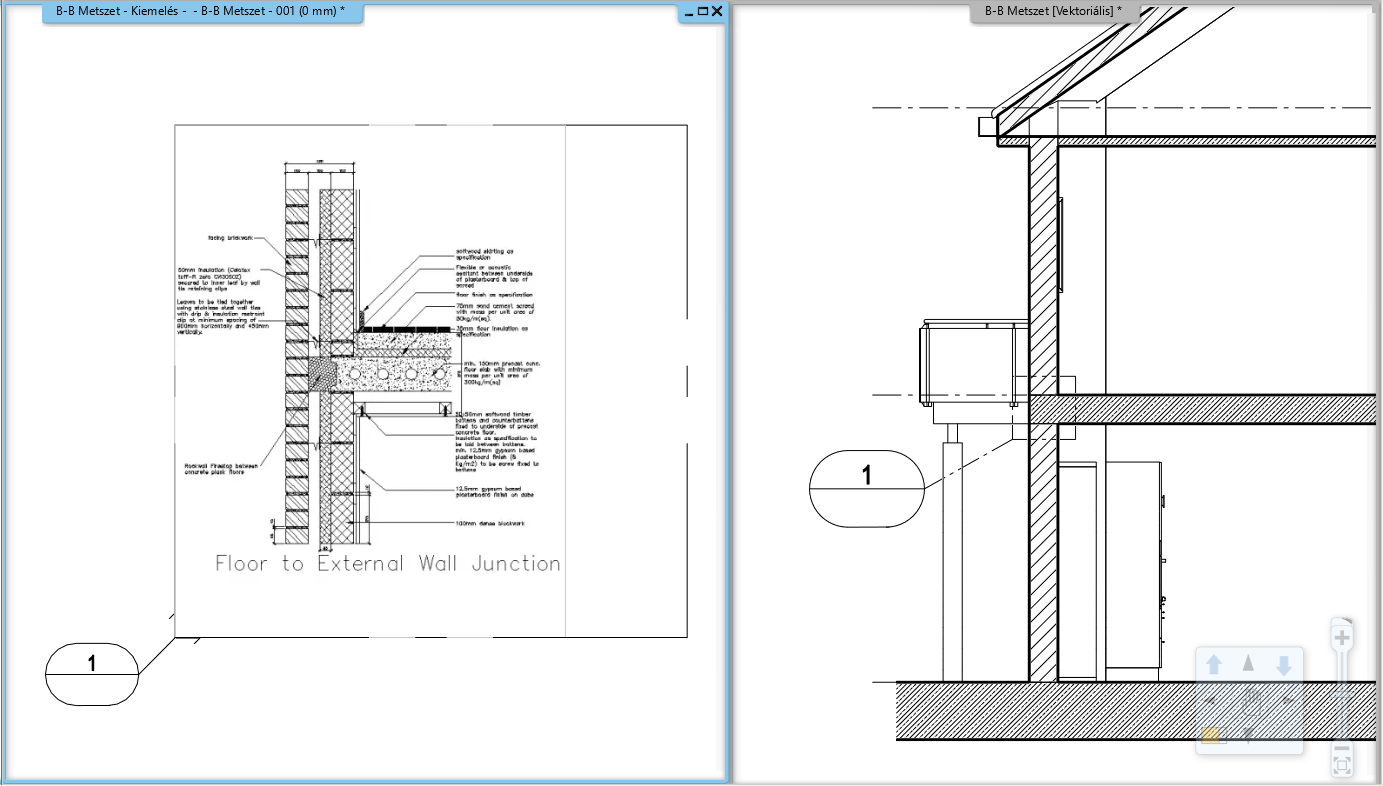This screenshot has height=786, width=1383.
Task: Click the blue down arrow in navigator
Action: click(x=1284, y=665)
